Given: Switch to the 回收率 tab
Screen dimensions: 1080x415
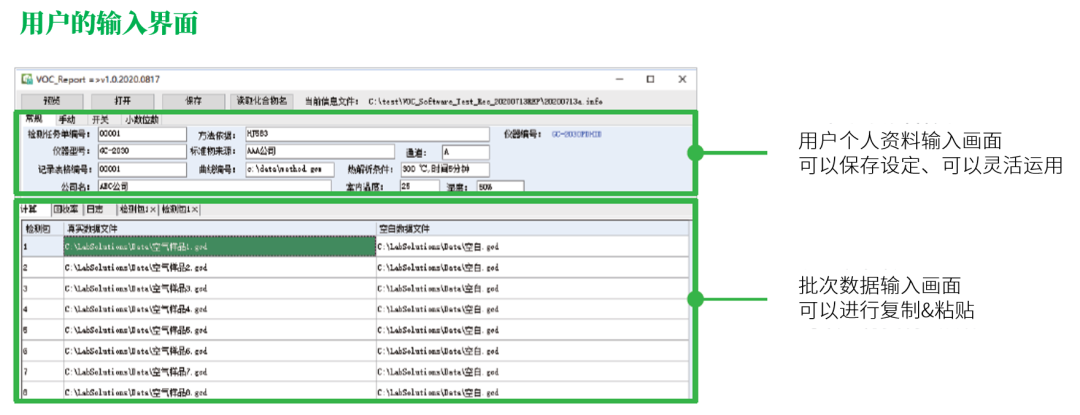Looking at the screenshot, I should (x=65, y=209).
